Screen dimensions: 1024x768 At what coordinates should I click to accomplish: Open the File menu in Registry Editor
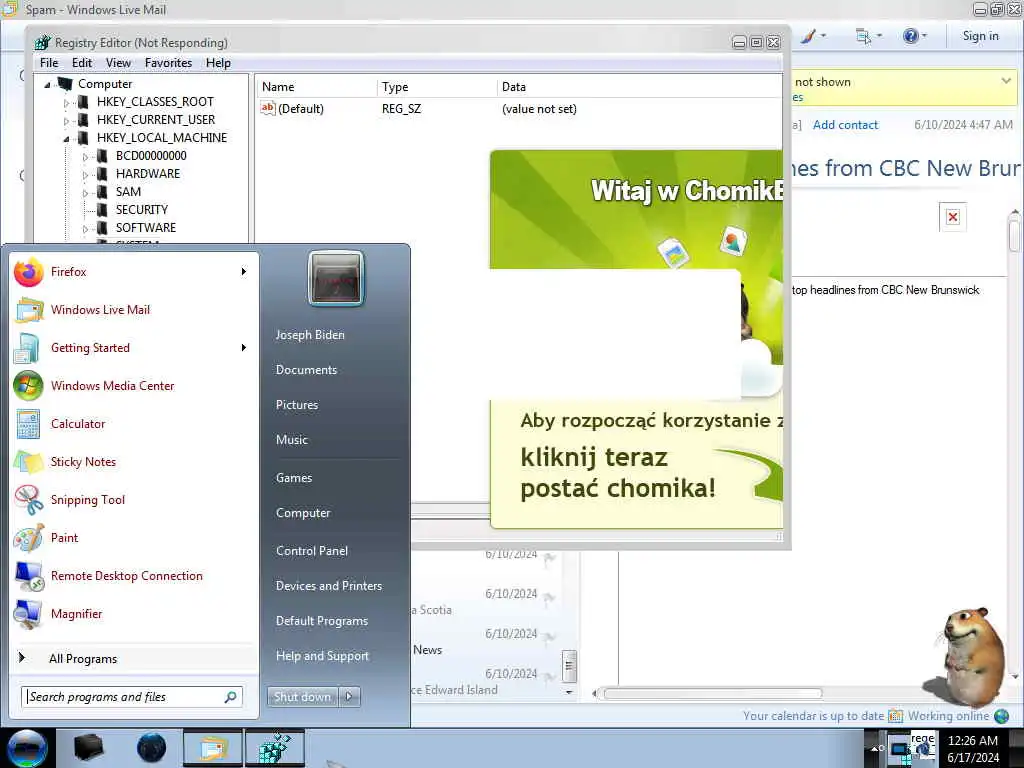pyautogui.click(x=49, y=63)
